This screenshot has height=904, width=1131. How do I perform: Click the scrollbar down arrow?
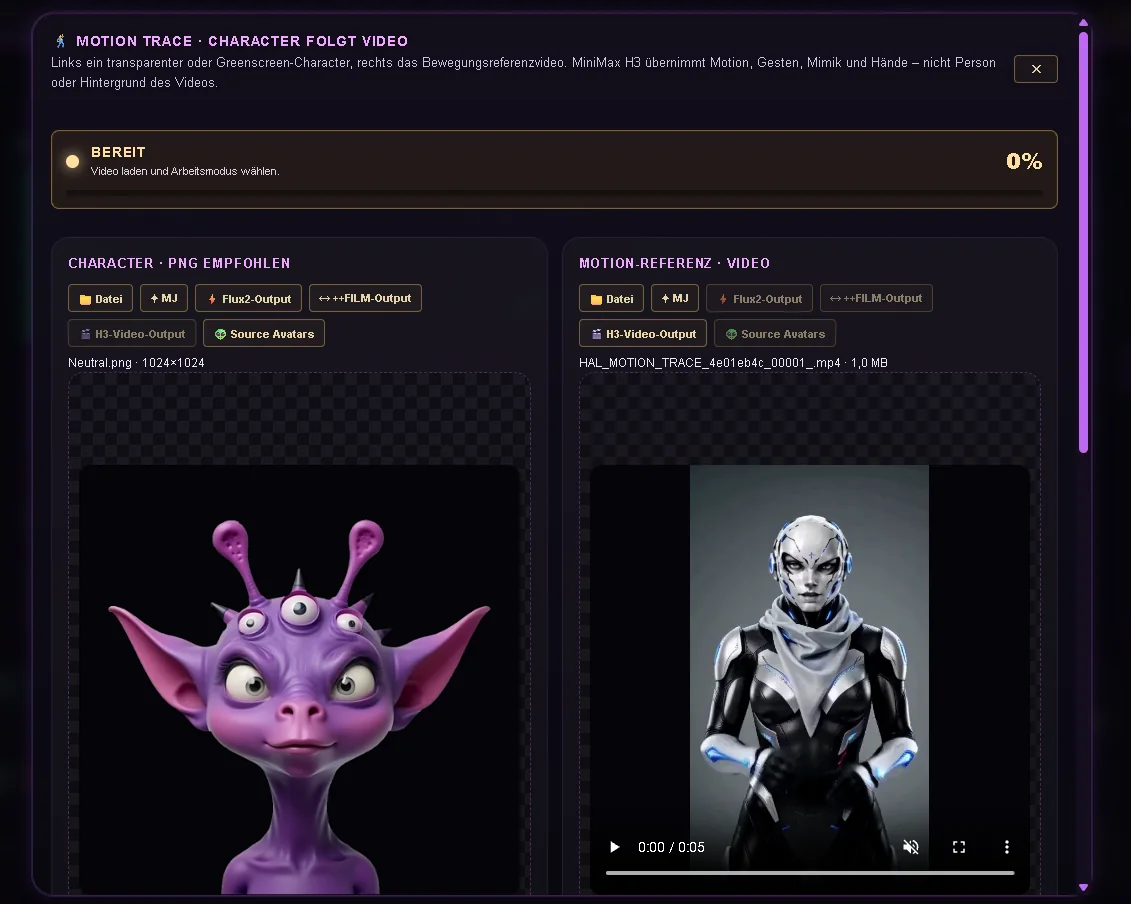1083,887
